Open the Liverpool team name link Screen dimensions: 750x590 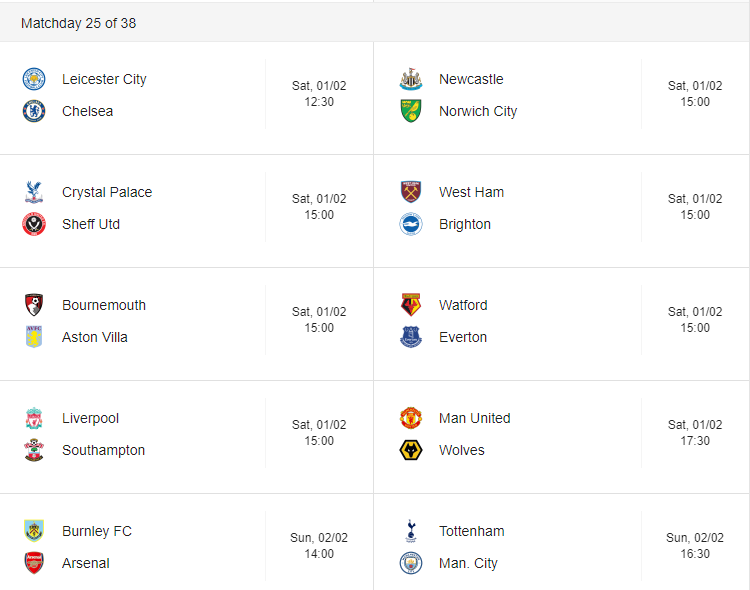[90, 418]
